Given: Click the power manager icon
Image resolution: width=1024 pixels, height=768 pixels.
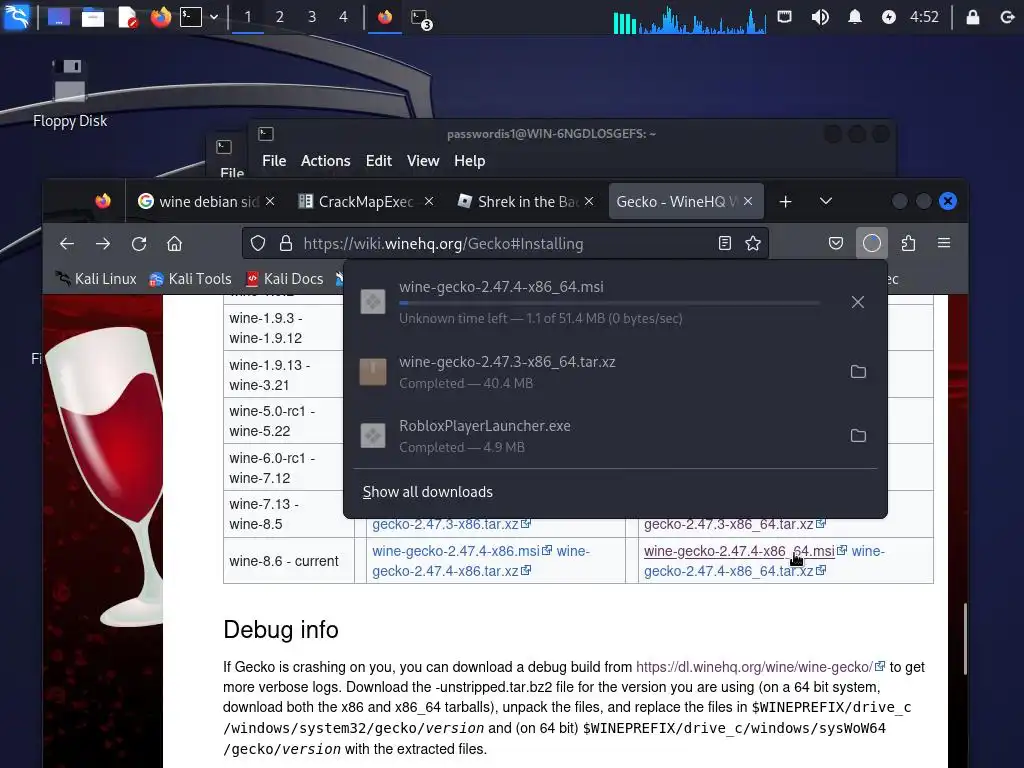Looking at the screenshot, I should pyautogui.click(x=888, y=16).
